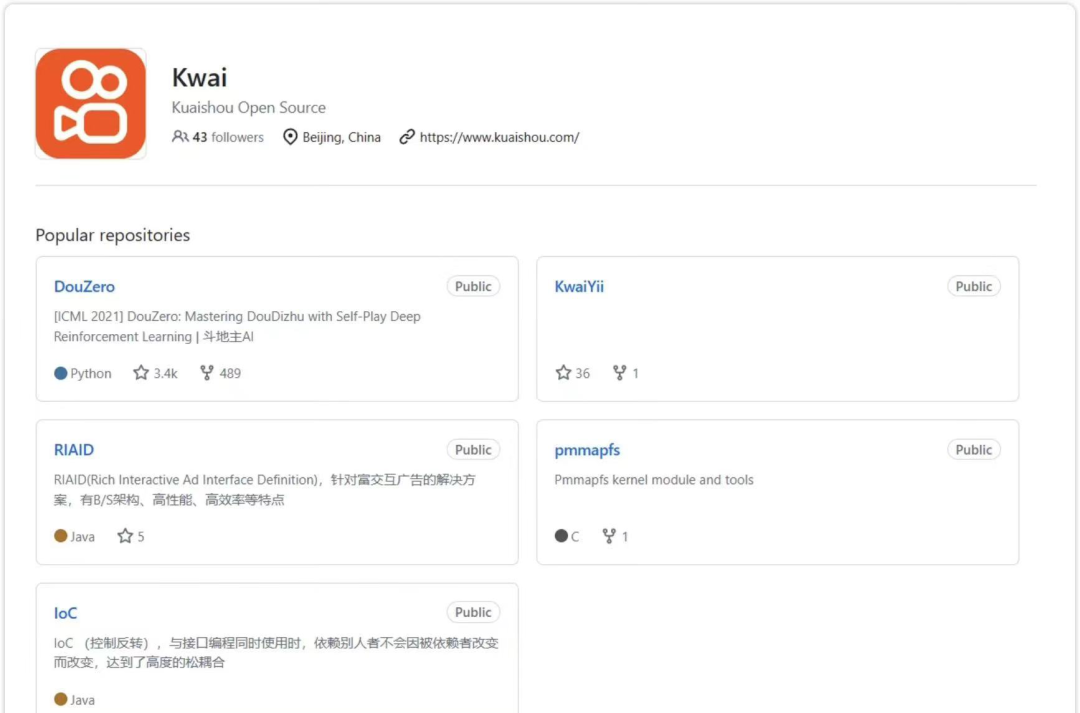Open the 43 followers list
Viewport: 1080px width, 713px height.
tap(228, 137)
